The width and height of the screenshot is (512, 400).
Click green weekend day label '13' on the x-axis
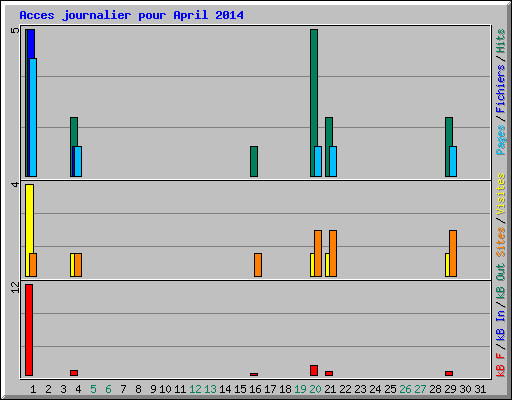pyautogui.click(x=210, y=389)
